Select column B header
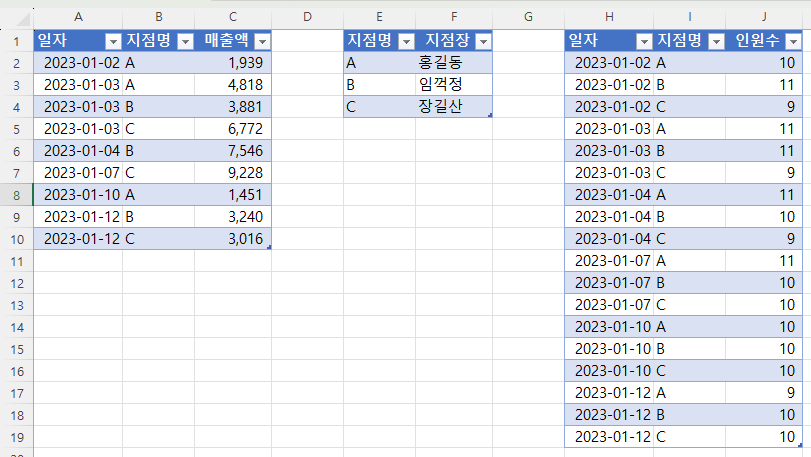This screenshot has height=457, width=811. pyautogui.click(x=159, y=17)
